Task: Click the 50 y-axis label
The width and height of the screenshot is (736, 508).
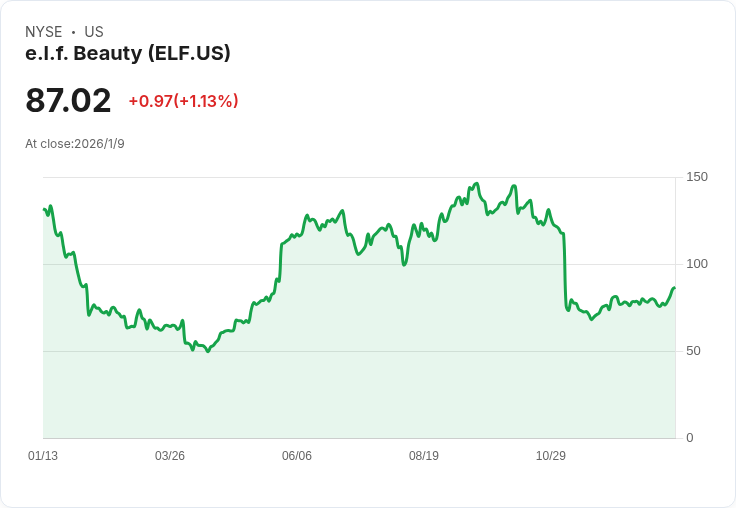Action: point(693,351)
